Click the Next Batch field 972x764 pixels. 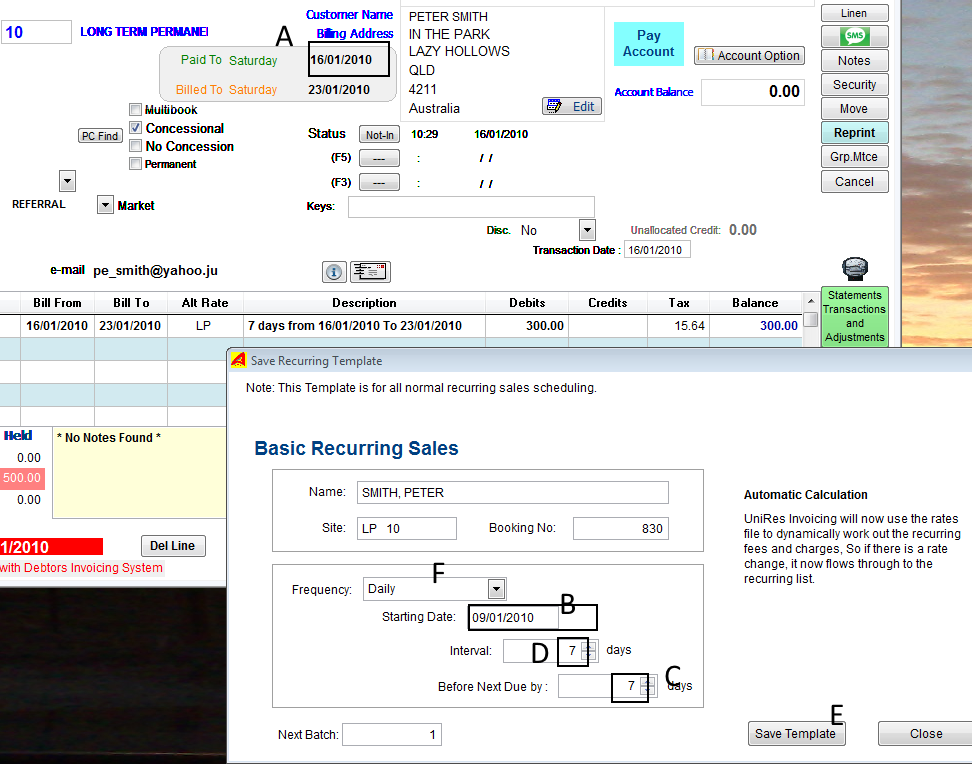click(392, 735)
